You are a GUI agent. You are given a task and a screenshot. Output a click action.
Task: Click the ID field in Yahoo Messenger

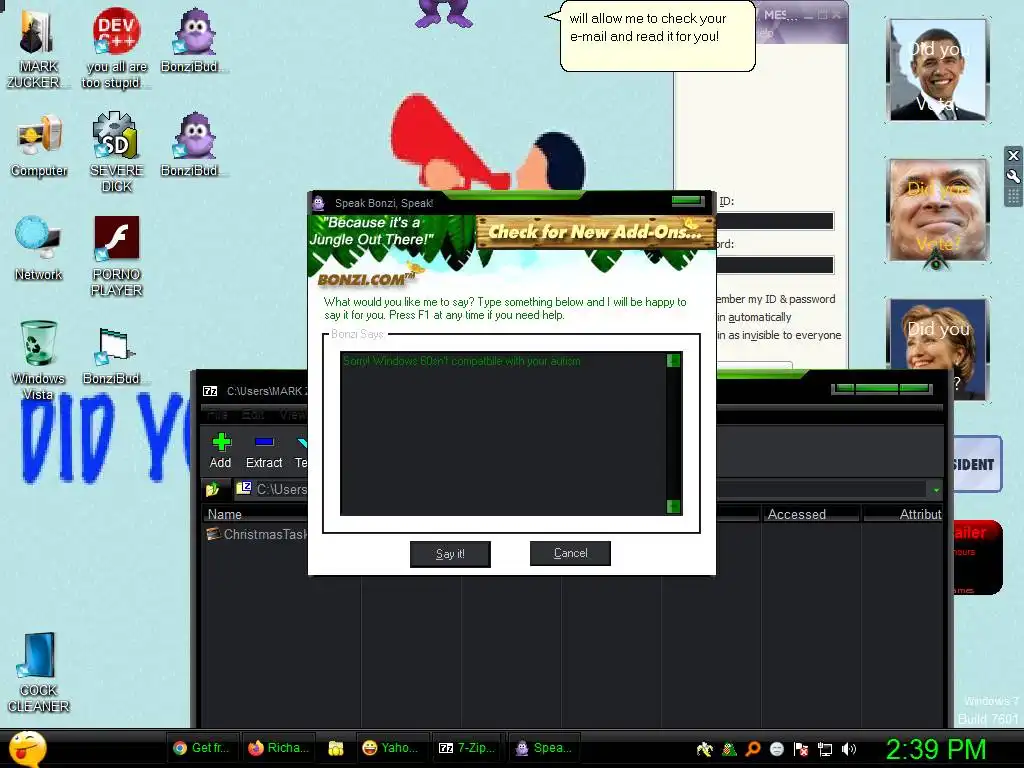(x=775, y=221)
